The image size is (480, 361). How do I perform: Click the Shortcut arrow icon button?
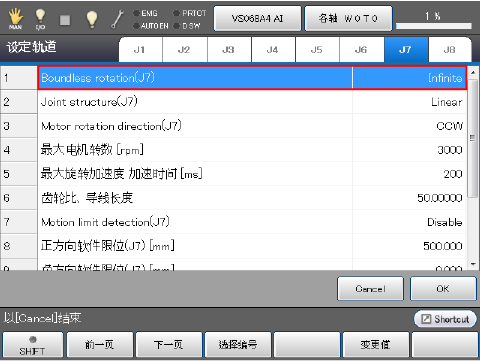point(445,319)
